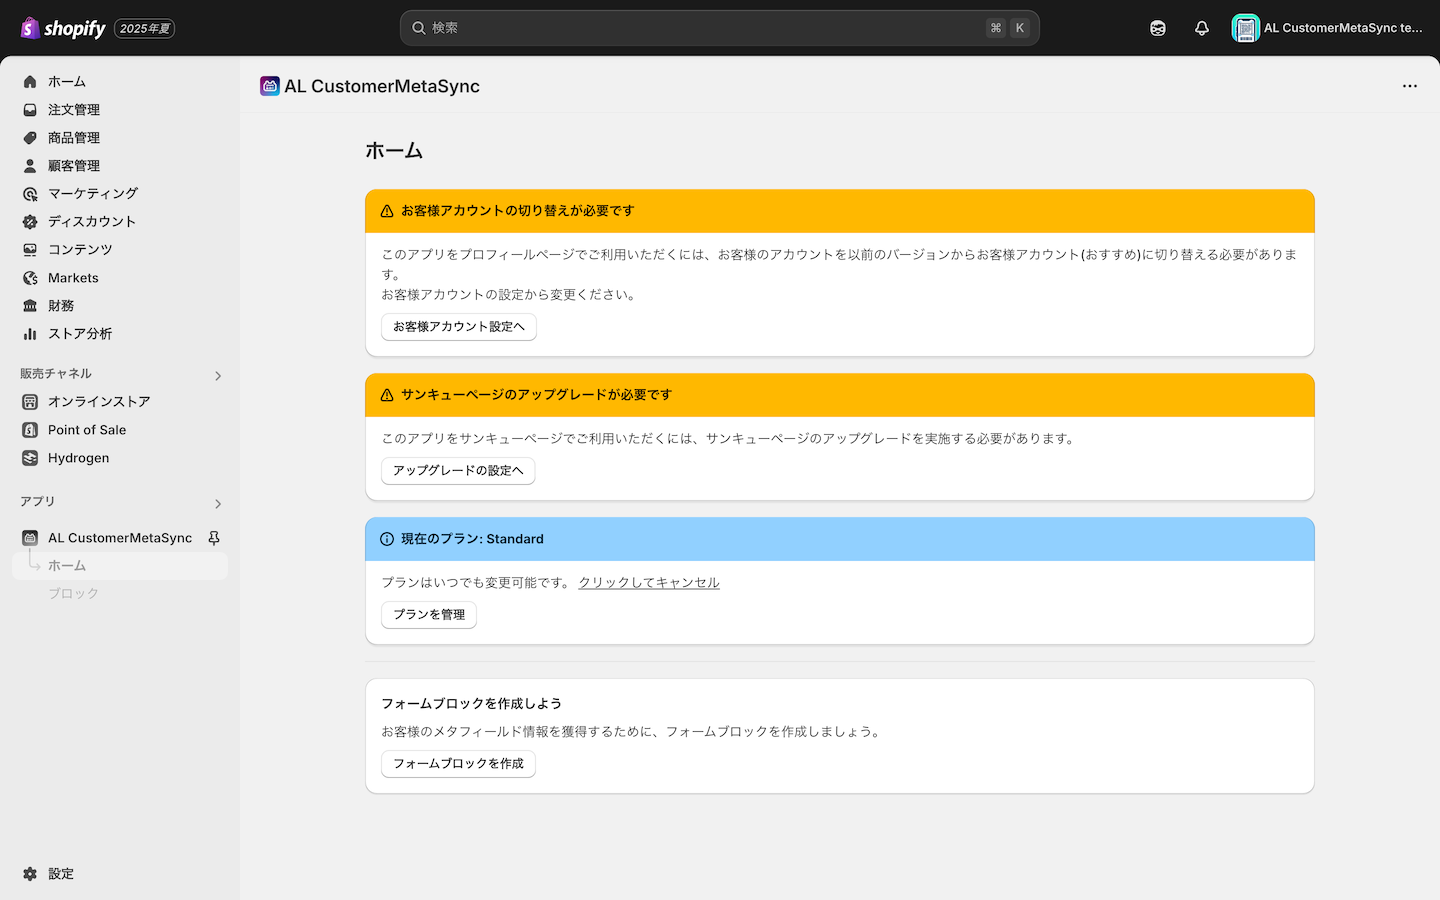Go to 注文管理 page
1440x900 pixels.
120,110
